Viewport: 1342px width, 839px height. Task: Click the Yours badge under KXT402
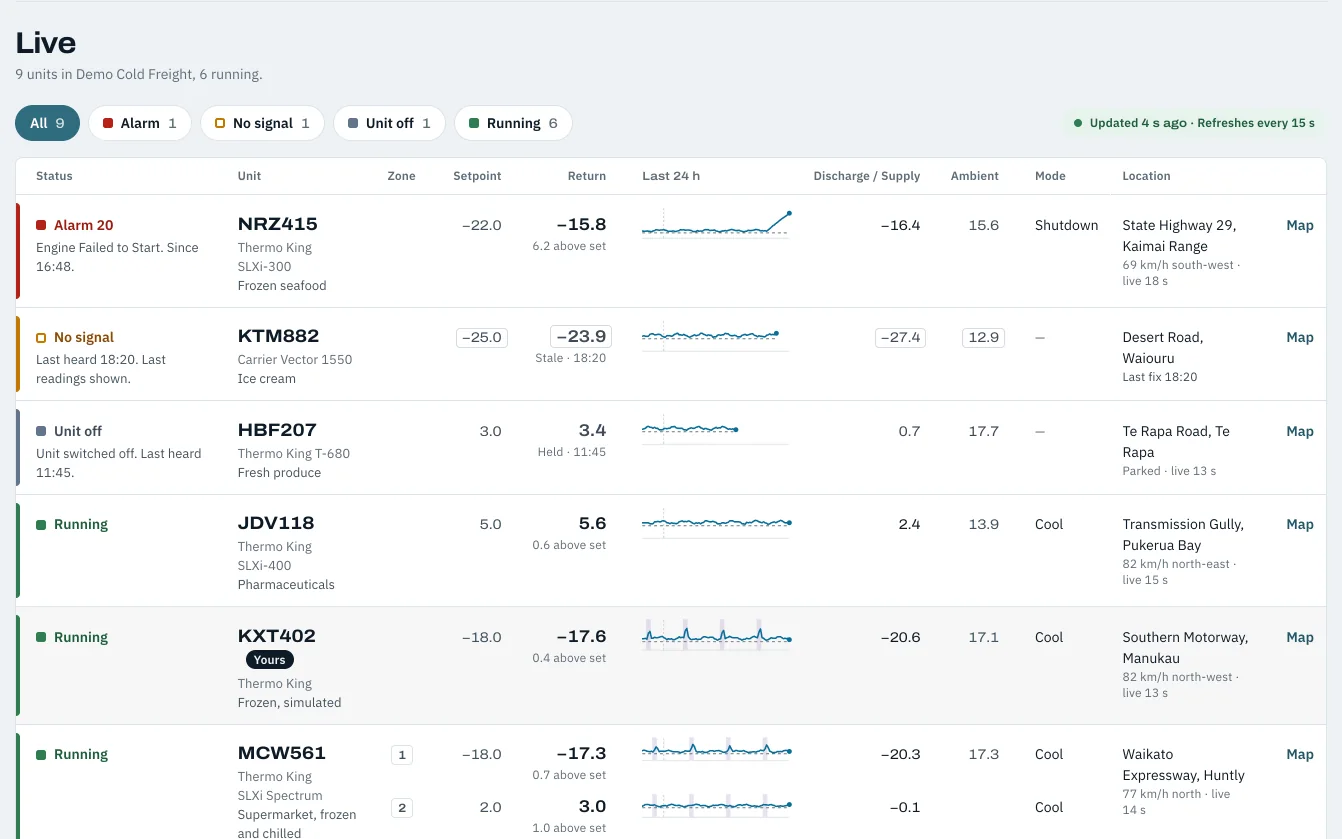269,660
